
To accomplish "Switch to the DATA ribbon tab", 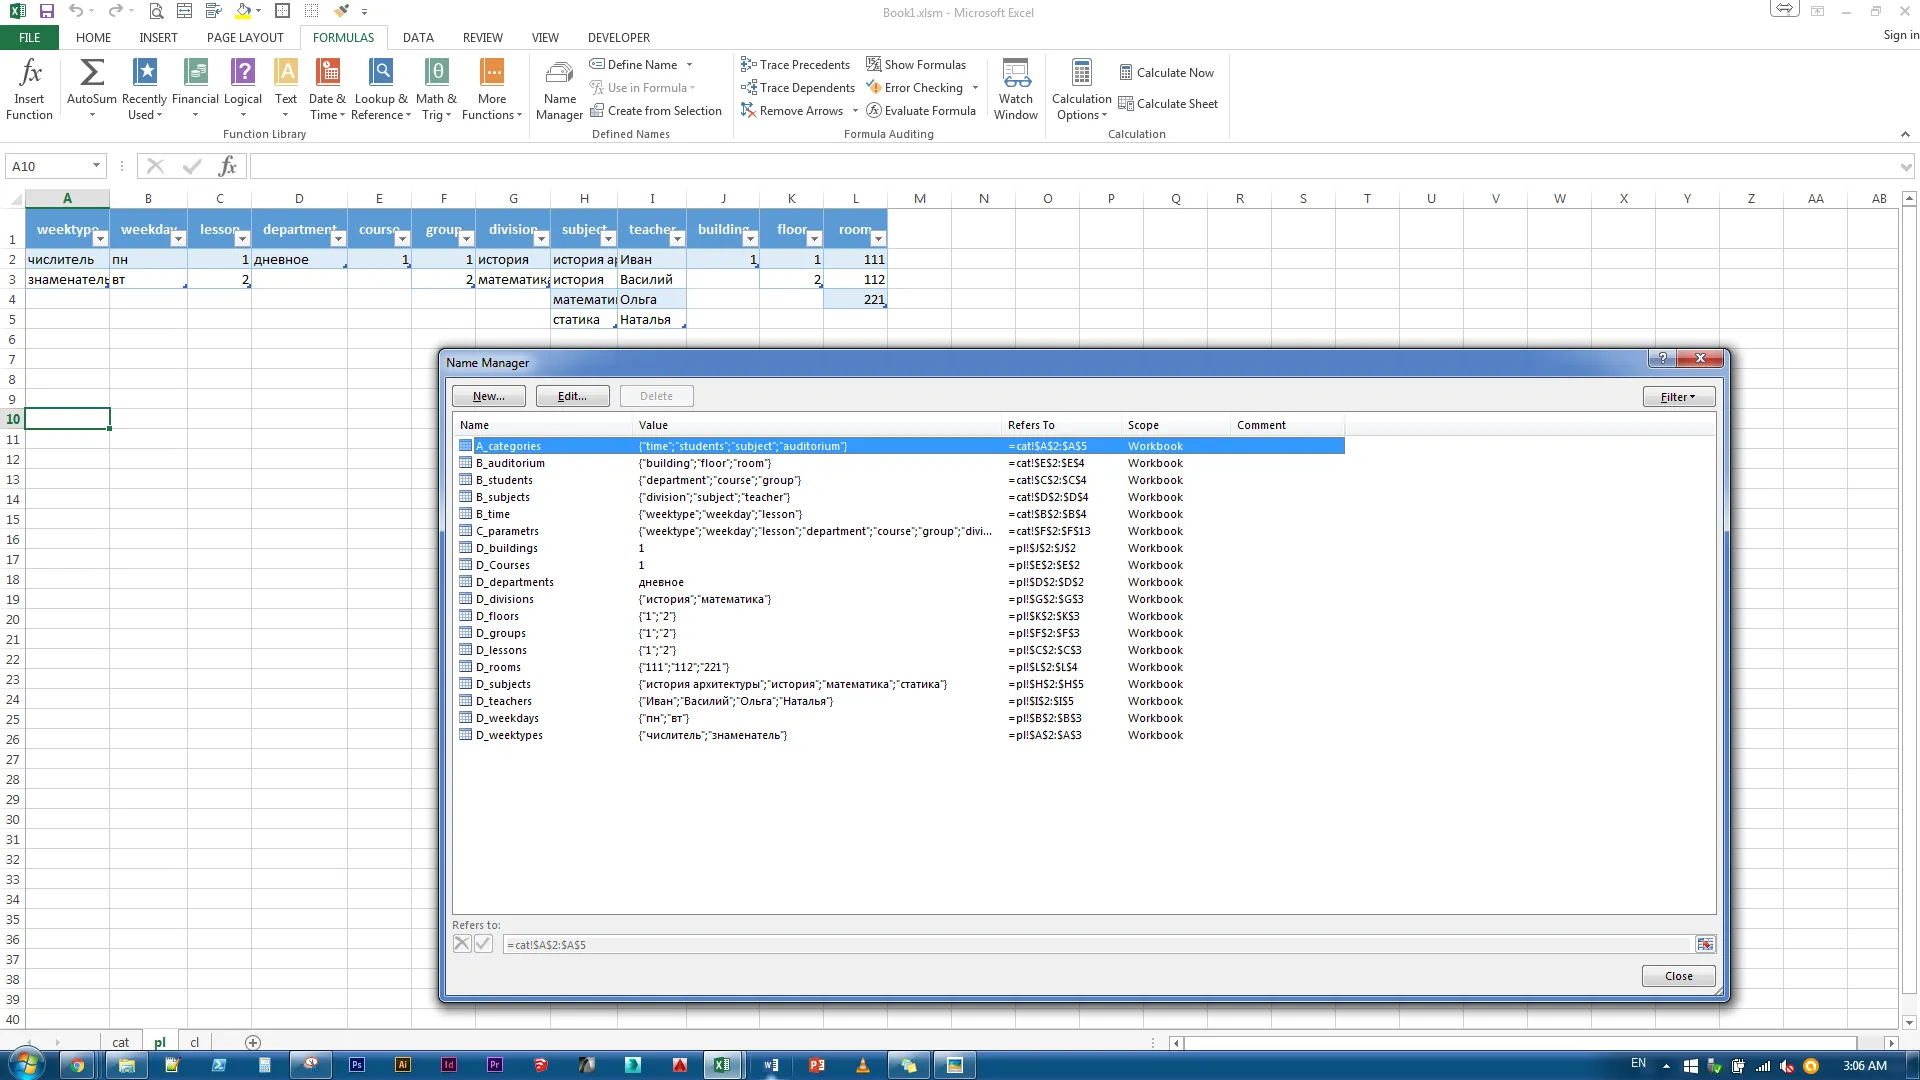I will [418, 38].
